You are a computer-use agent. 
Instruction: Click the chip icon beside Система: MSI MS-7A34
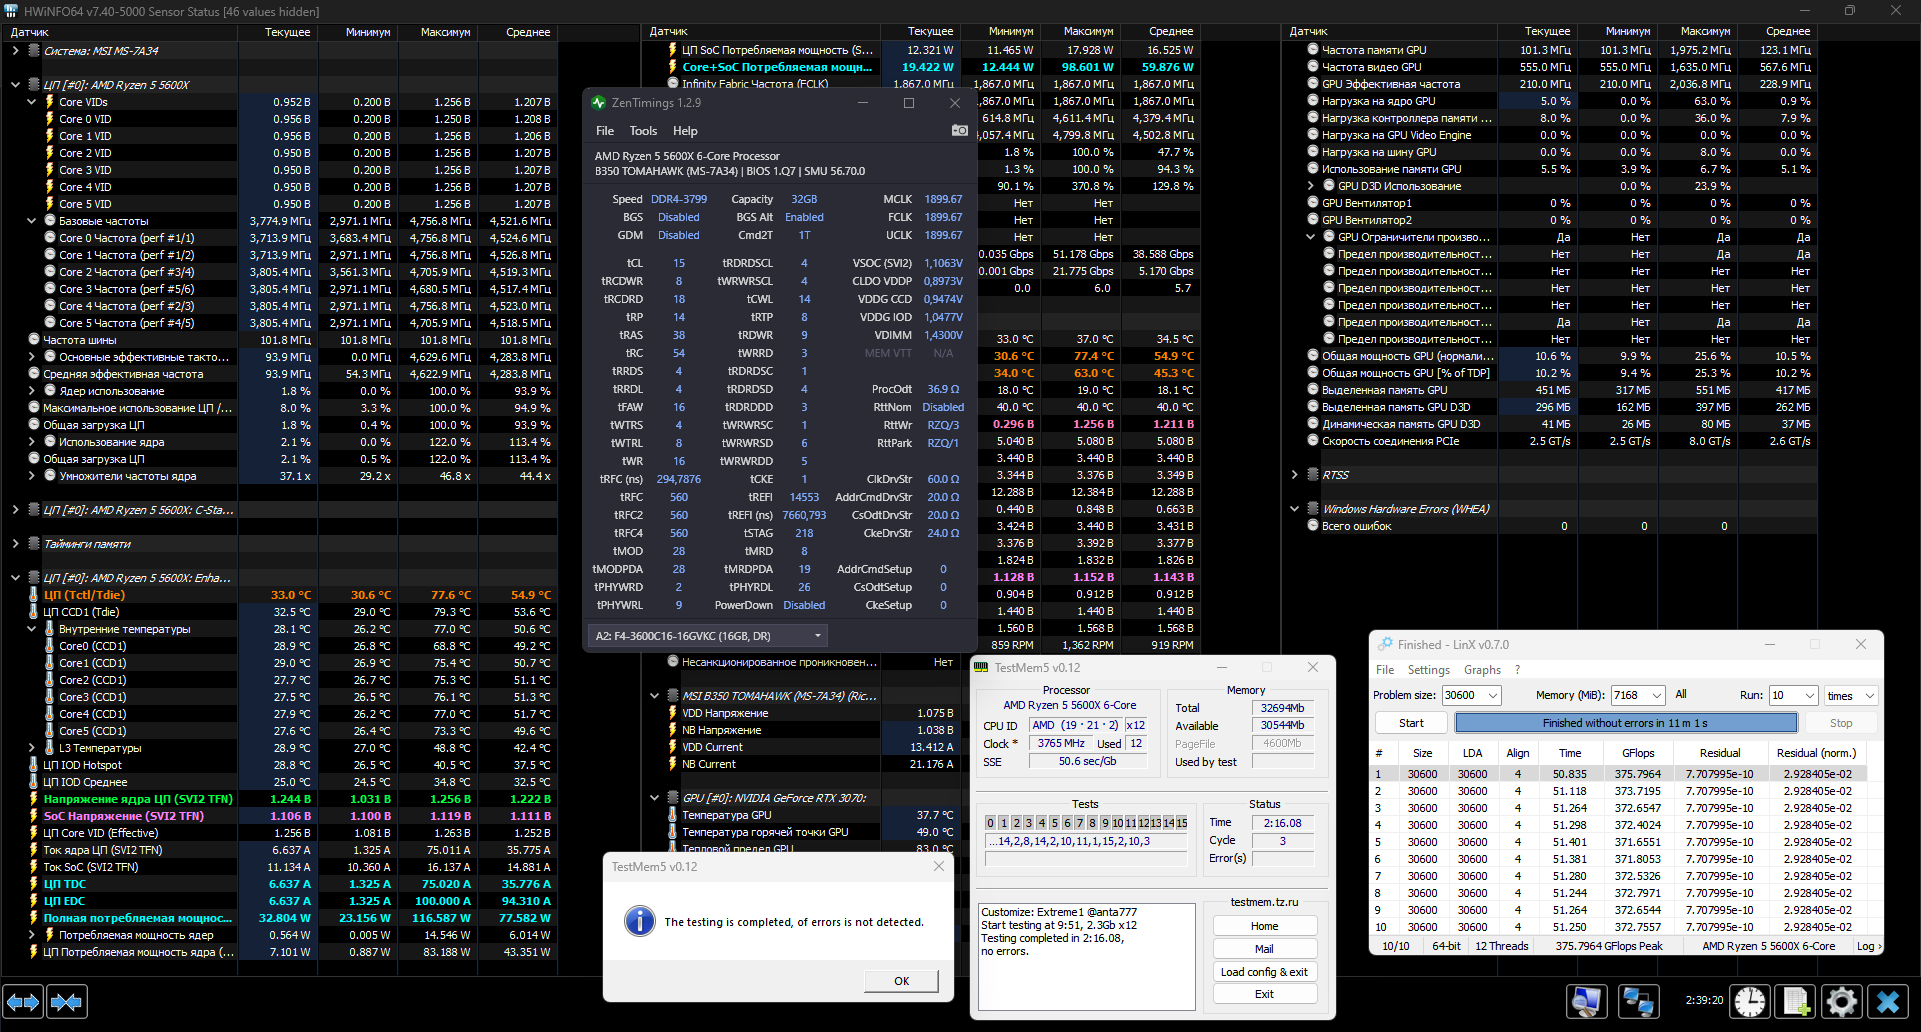point(34,51)
